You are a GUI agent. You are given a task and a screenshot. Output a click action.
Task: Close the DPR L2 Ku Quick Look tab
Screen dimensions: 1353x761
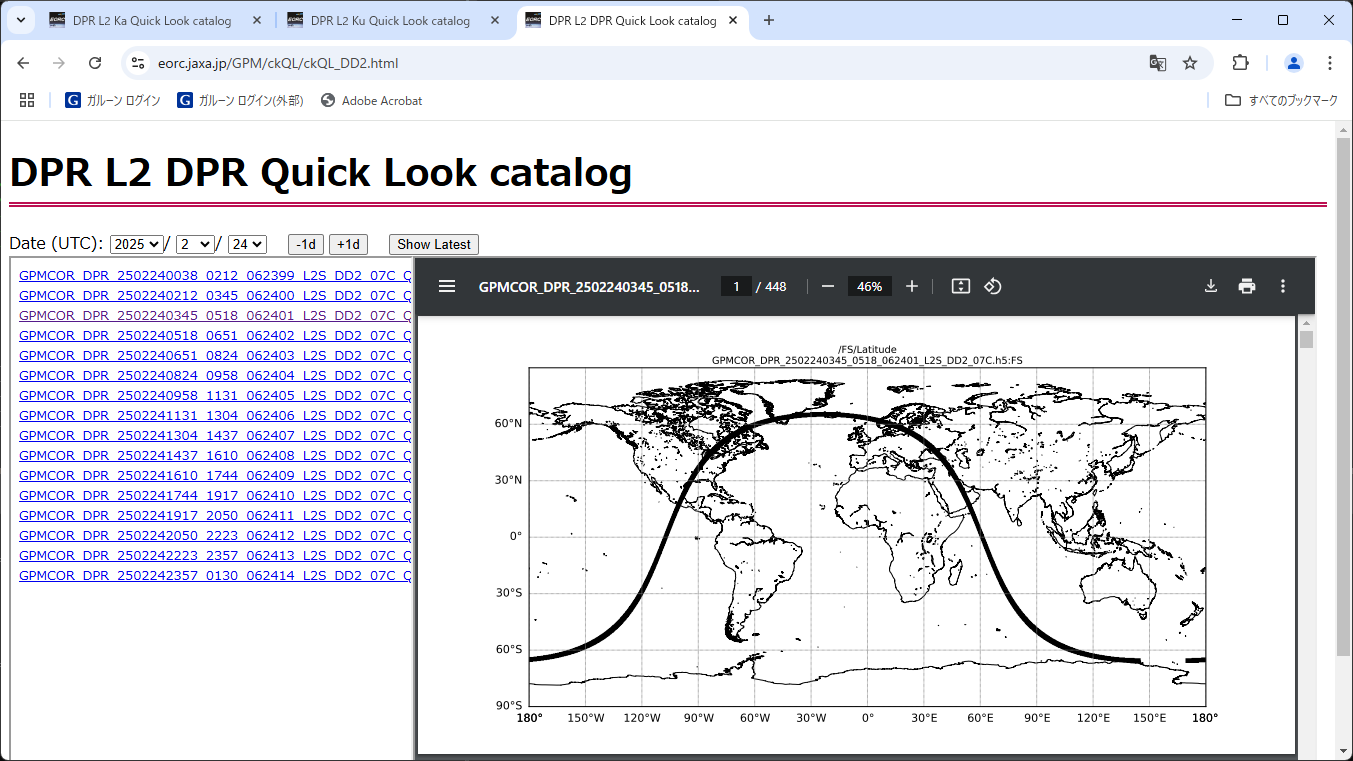pyautogui.click(x=495, y=20)
